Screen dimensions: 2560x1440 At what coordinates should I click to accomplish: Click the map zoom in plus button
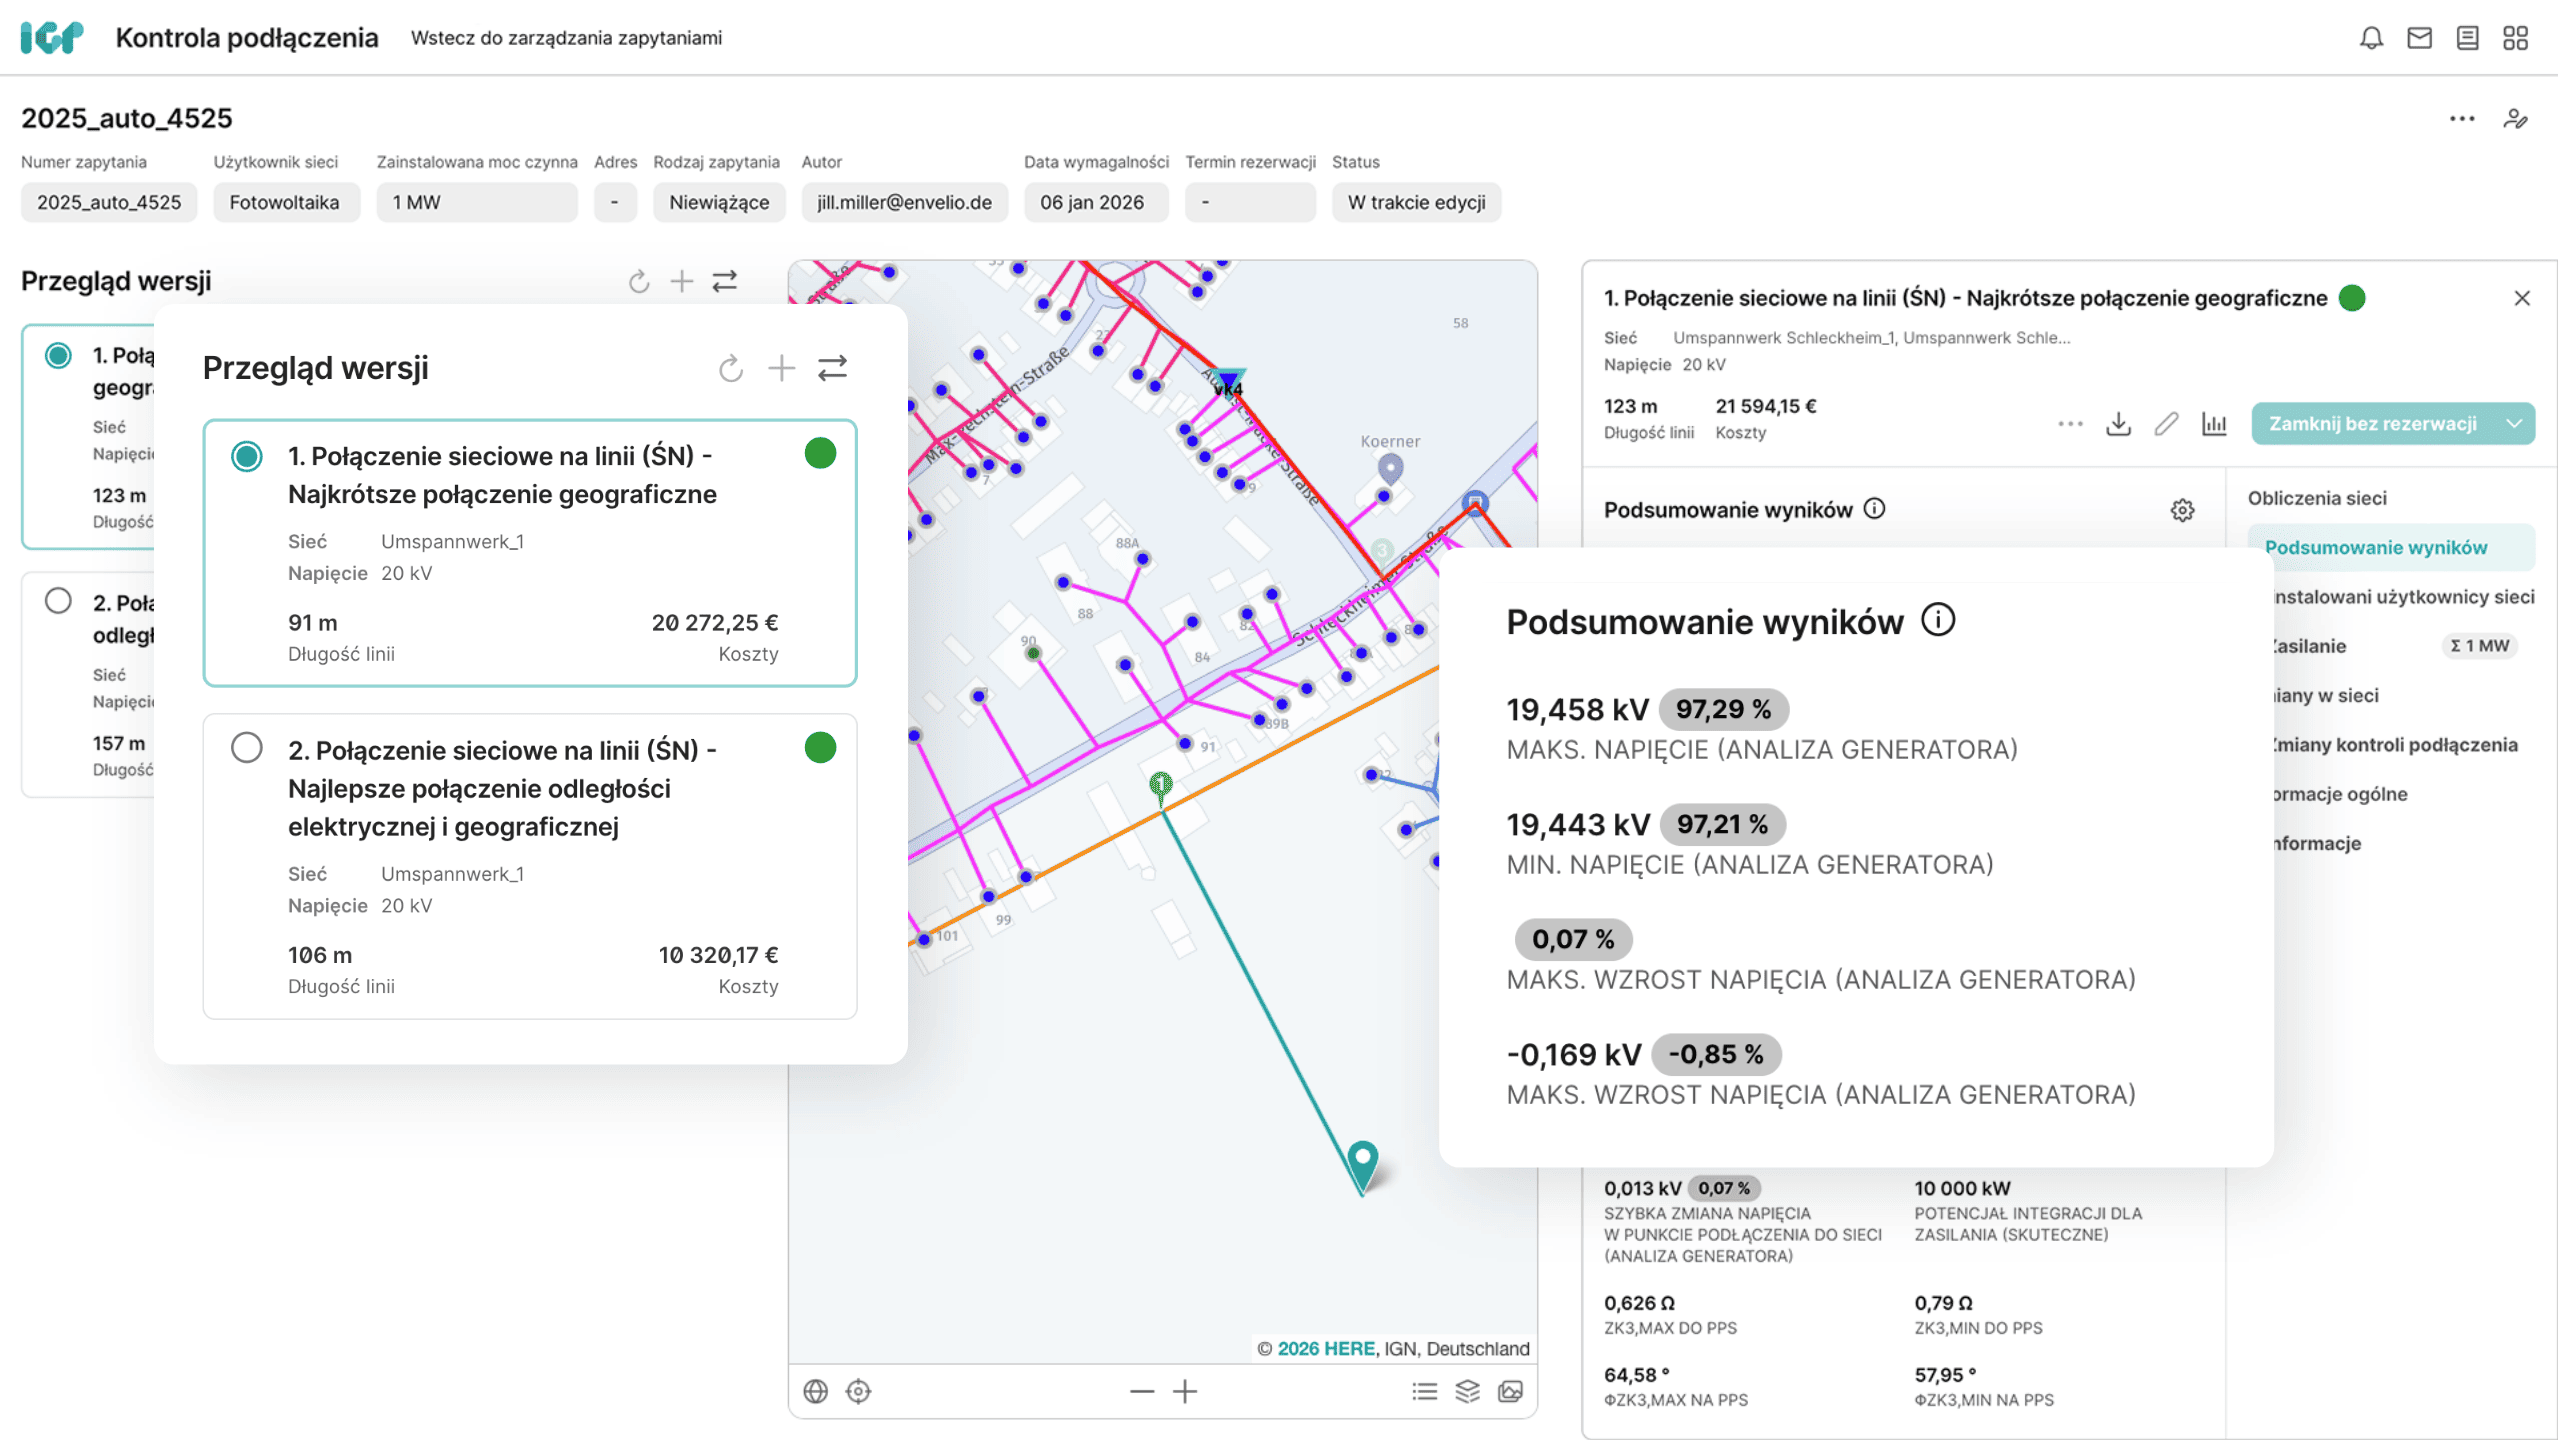point(1185,1391)
